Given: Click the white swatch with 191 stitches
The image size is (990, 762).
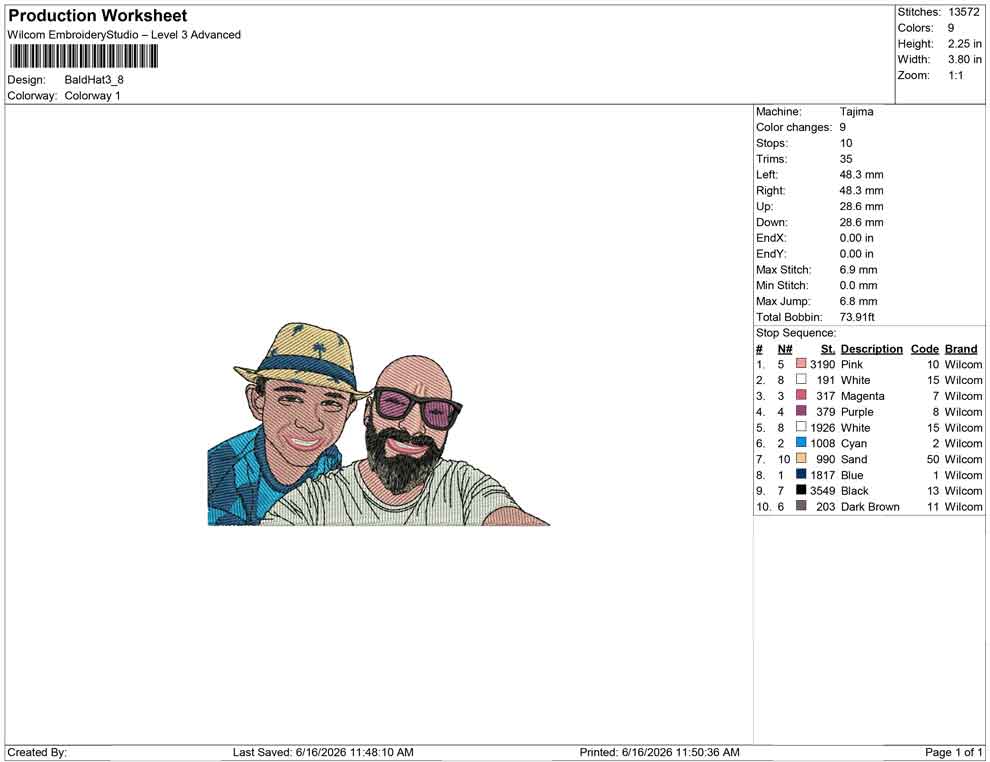Looking at the screenshot, I should [x=801, y=379].
